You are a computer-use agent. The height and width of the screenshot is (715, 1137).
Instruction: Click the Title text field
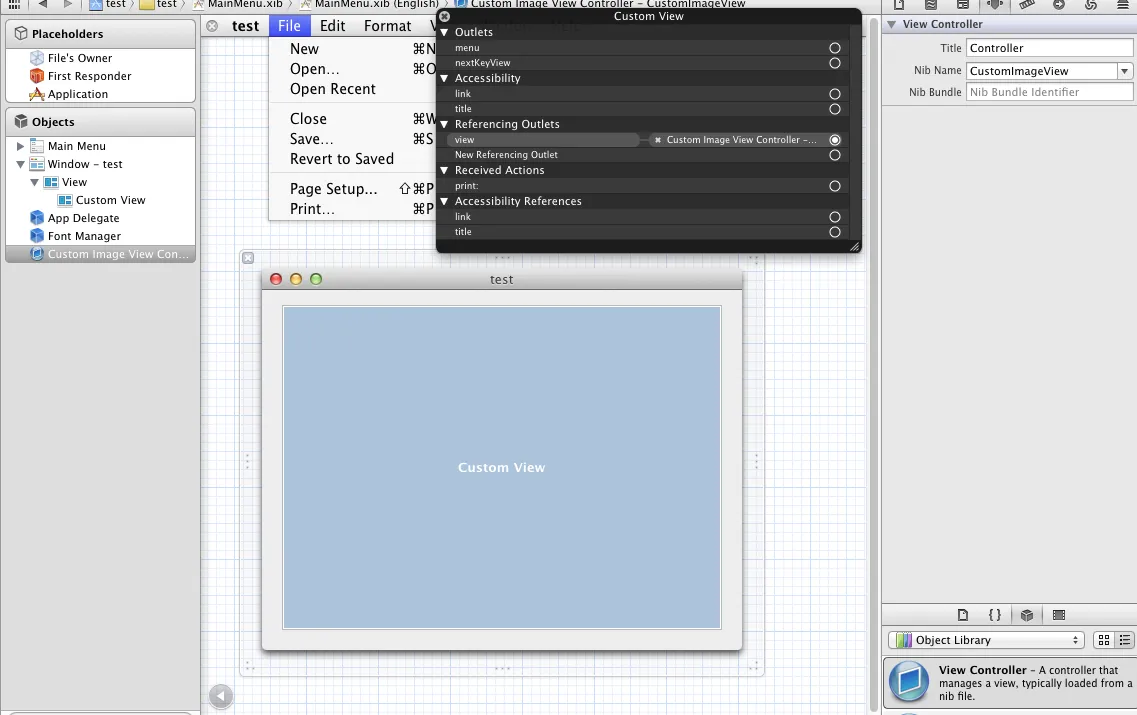1049,49
